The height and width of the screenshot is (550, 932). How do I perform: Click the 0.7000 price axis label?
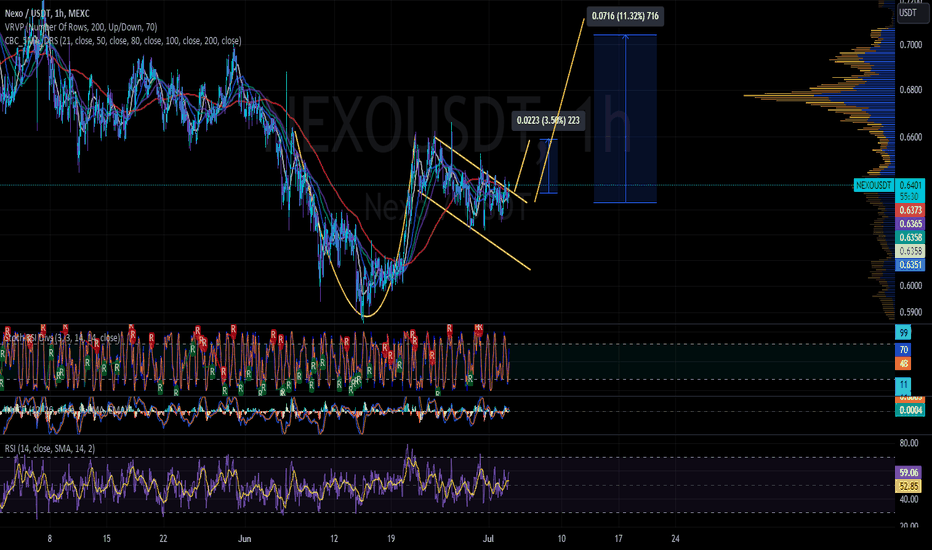911,45
